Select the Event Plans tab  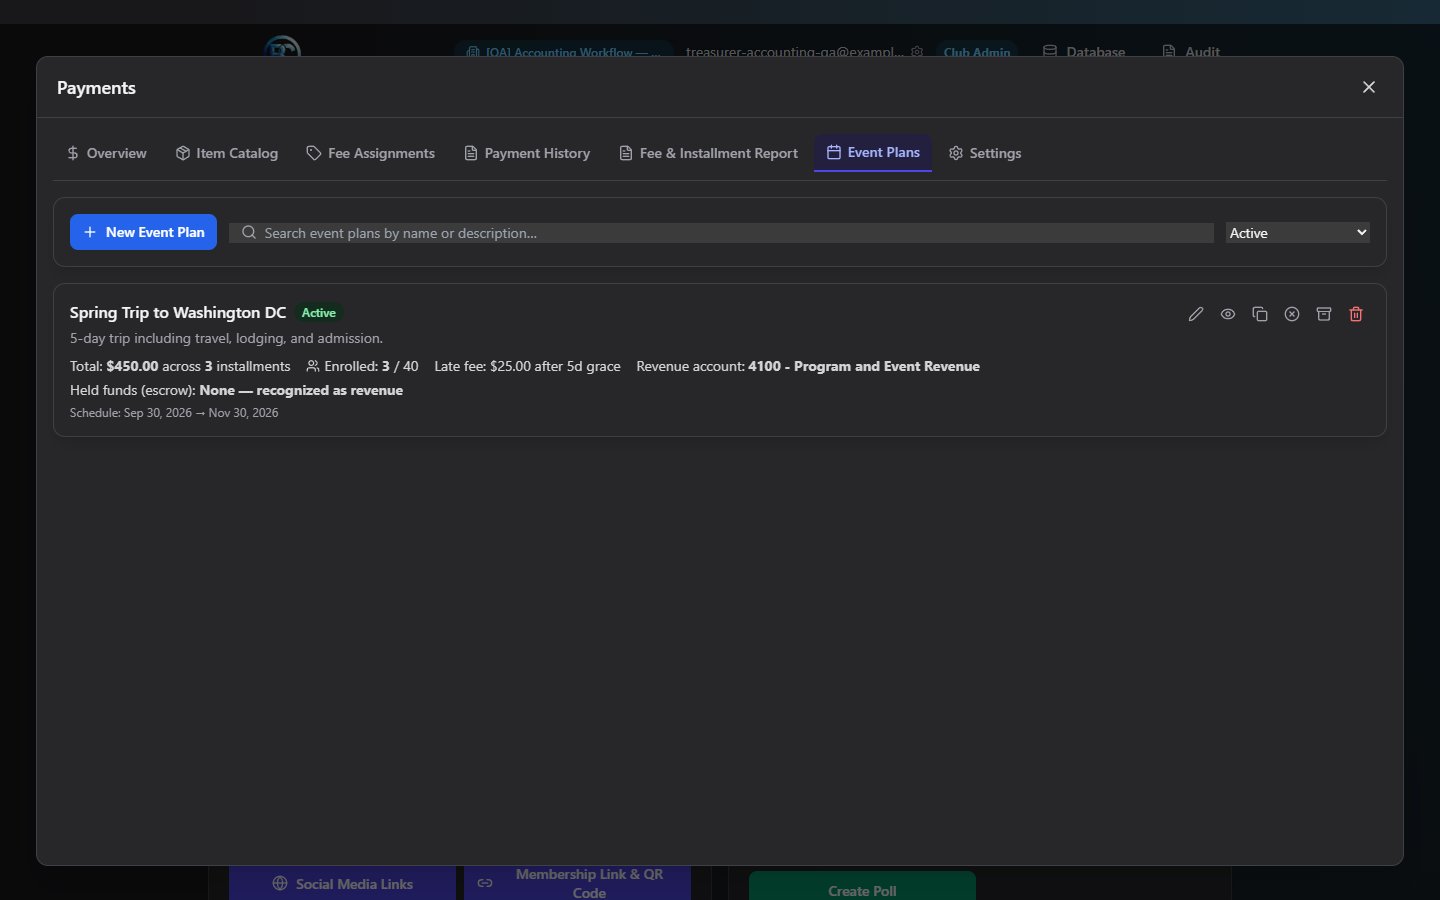point(873,153)
